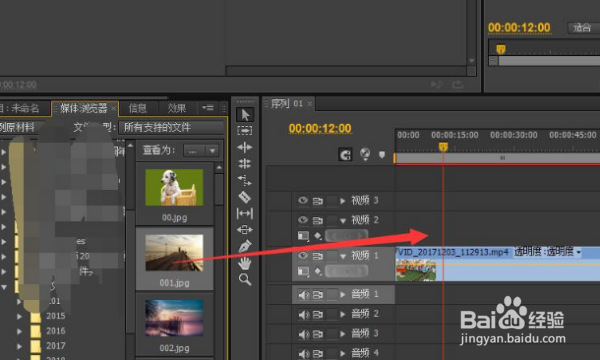Show keyframes option on the 视频 2 track
The width and height of the screenshot is (600, 360).
tap(318, 236)
